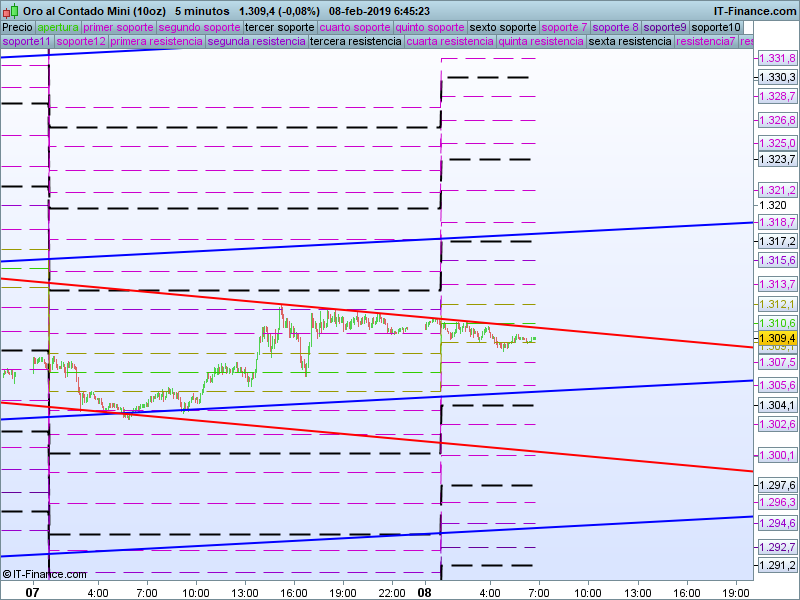Click the soporte 7 label
Image resolution: width=800 pixels, height=600 pixels.
click(x=564, y=27)
